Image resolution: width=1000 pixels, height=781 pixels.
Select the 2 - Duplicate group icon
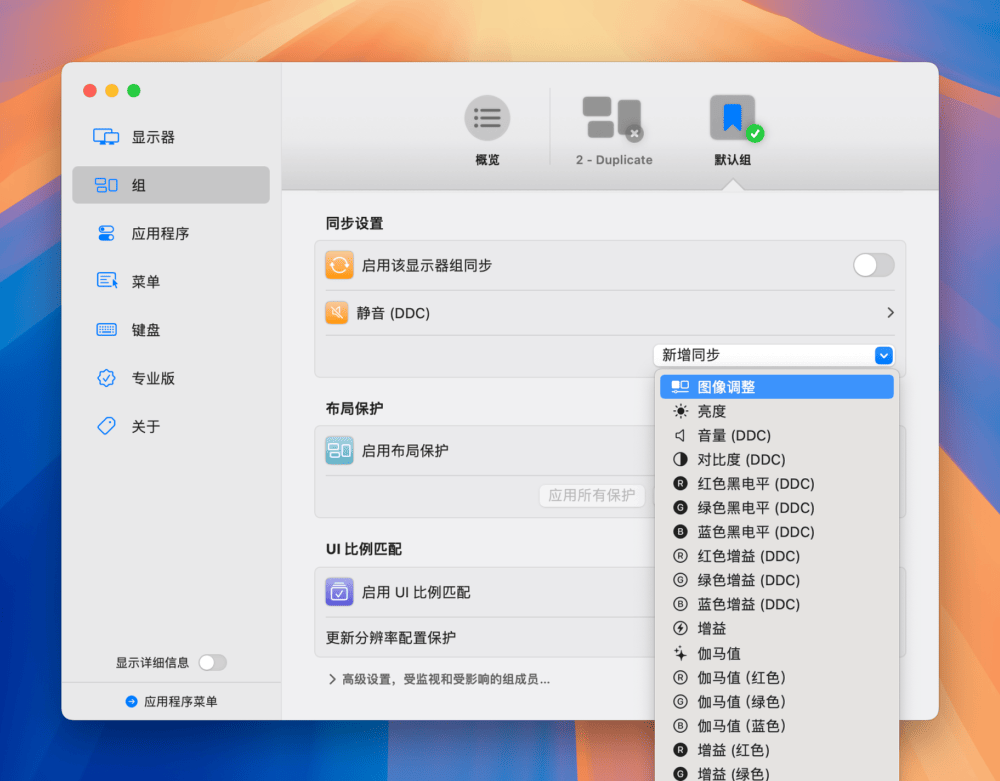(x=612, y=119)
